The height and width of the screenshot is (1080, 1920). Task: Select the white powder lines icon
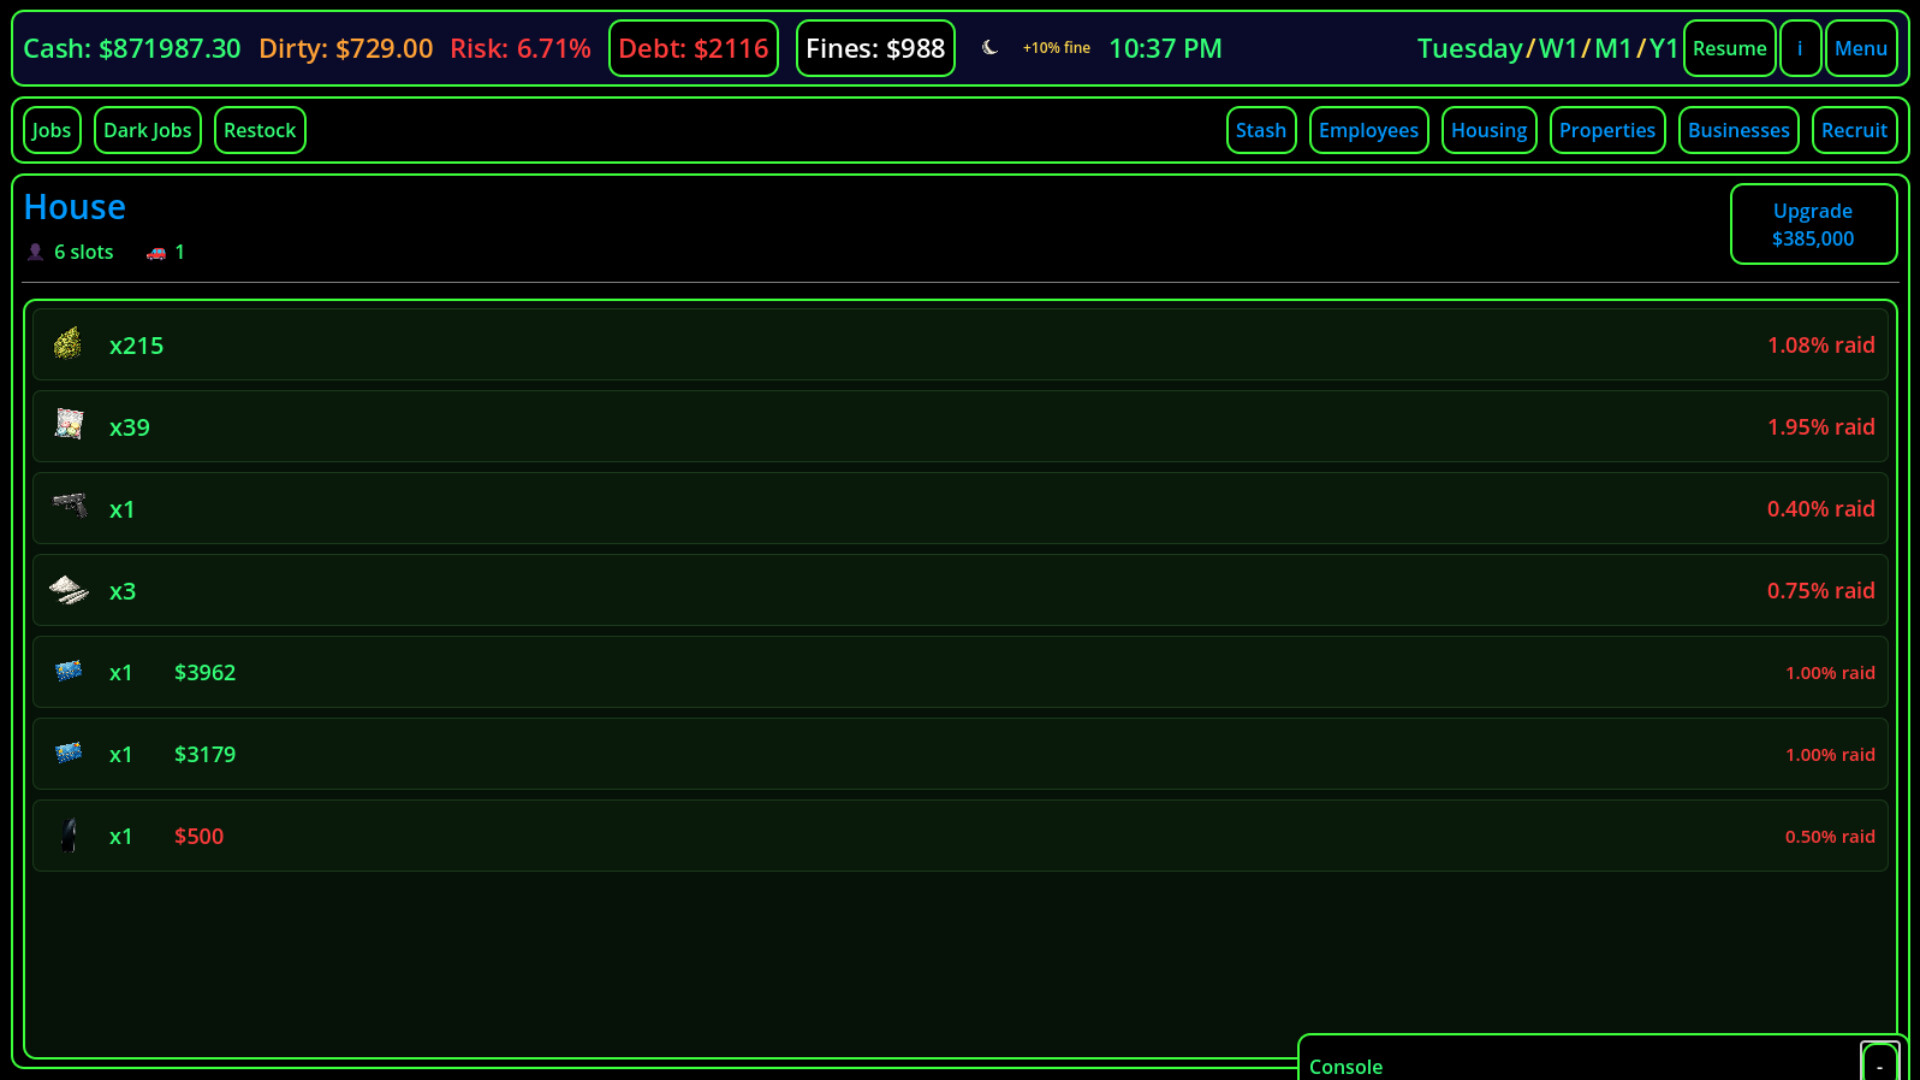pos(68,590)
